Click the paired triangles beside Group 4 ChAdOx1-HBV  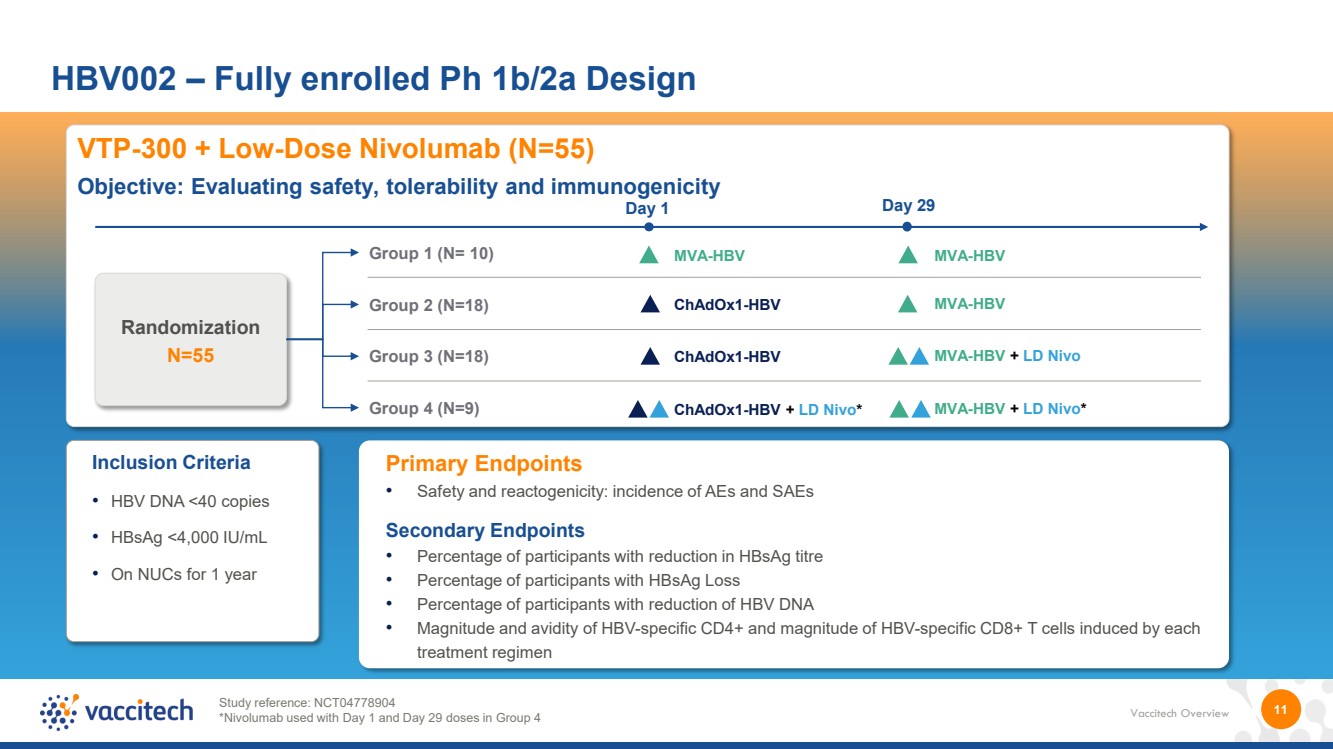pyautogui.click(x=649, y=408)
